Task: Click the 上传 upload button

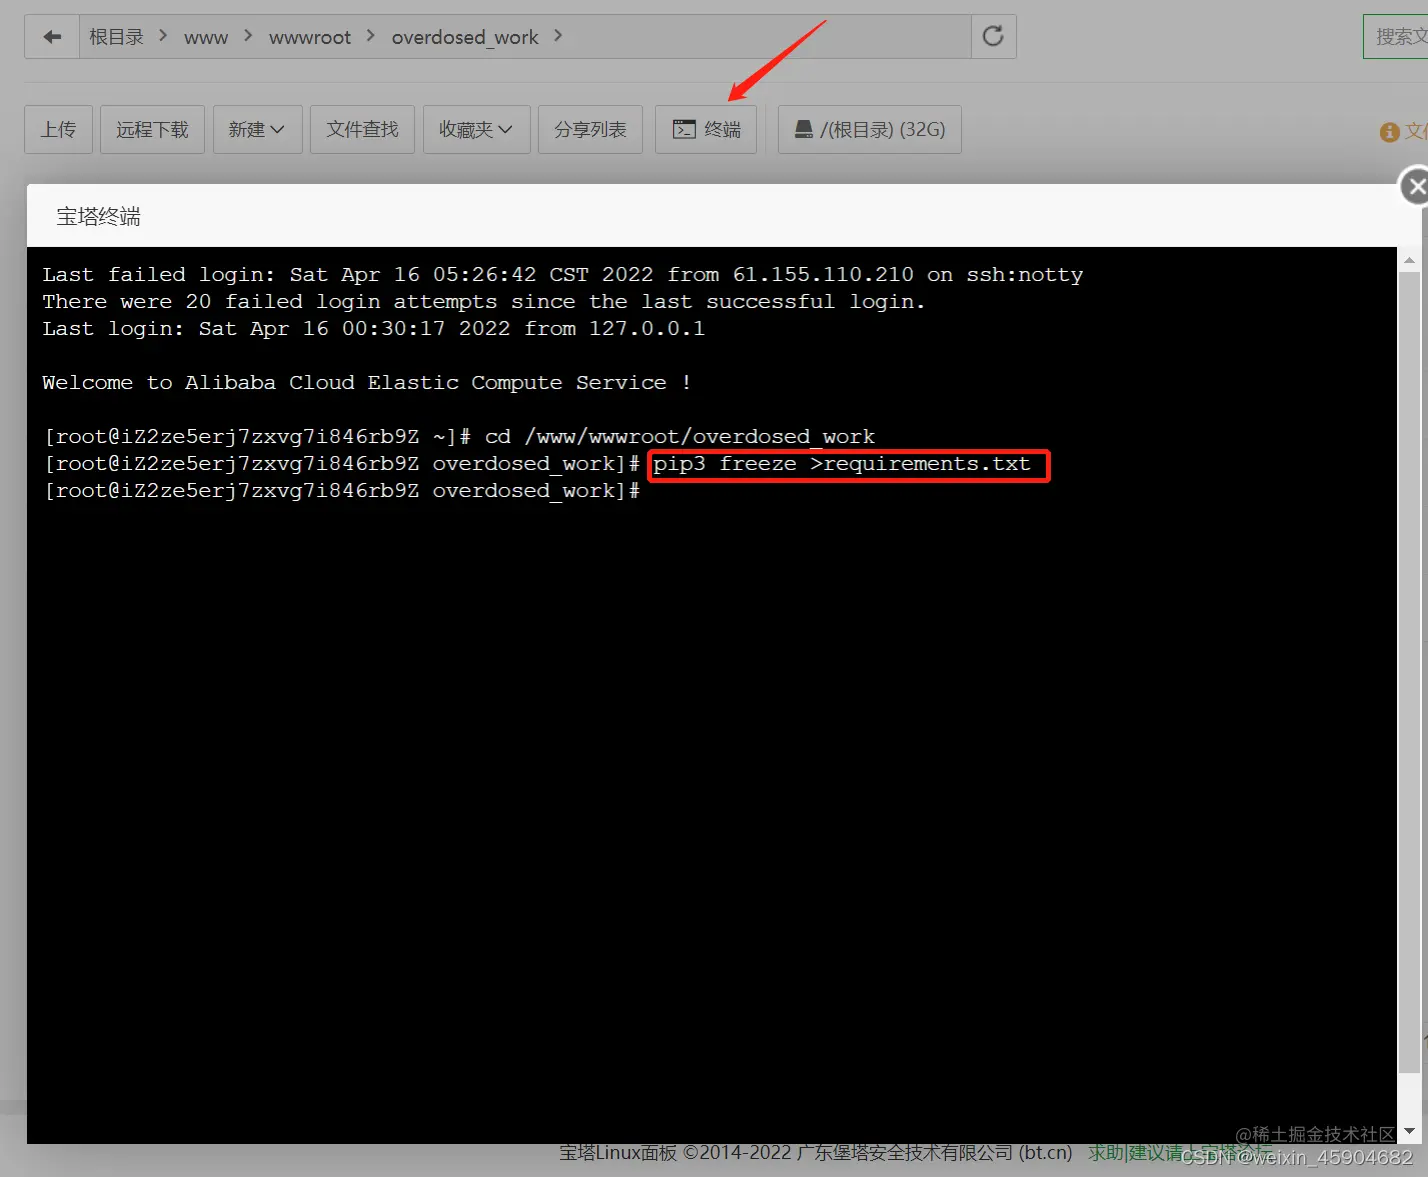Action: [x=58, y=130]
